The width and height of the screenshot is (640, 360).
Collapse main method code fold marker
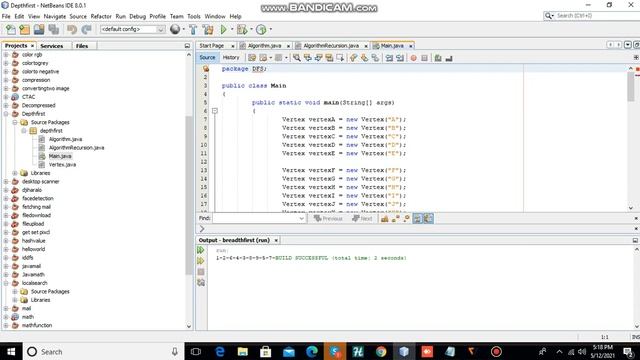(215, 111)
